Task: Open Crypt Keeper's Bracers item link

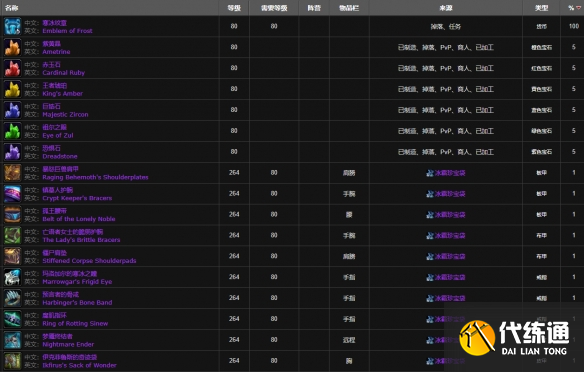Action: 77,198
